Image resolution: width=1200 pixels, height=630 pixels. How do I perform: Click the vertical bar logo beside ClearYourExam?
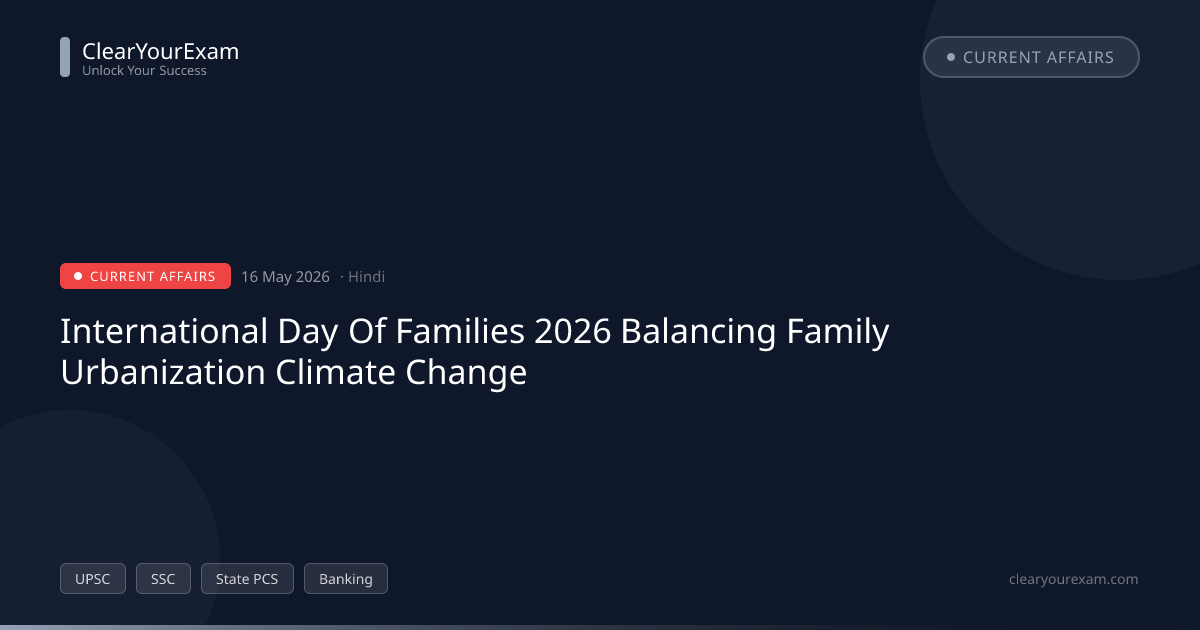coord(65,57)
